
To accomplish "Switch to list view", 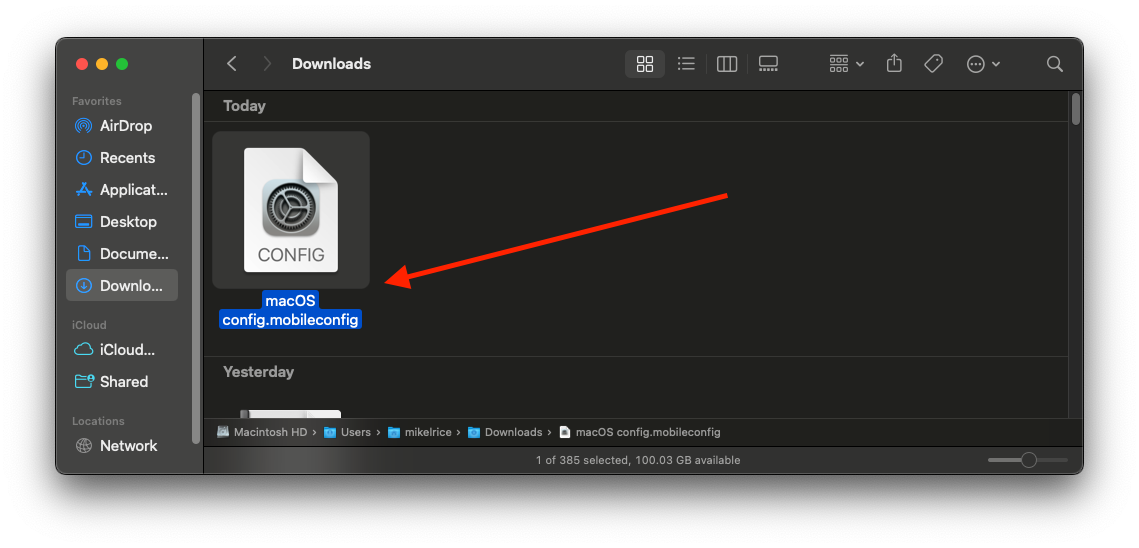I will tap(686, 64).
